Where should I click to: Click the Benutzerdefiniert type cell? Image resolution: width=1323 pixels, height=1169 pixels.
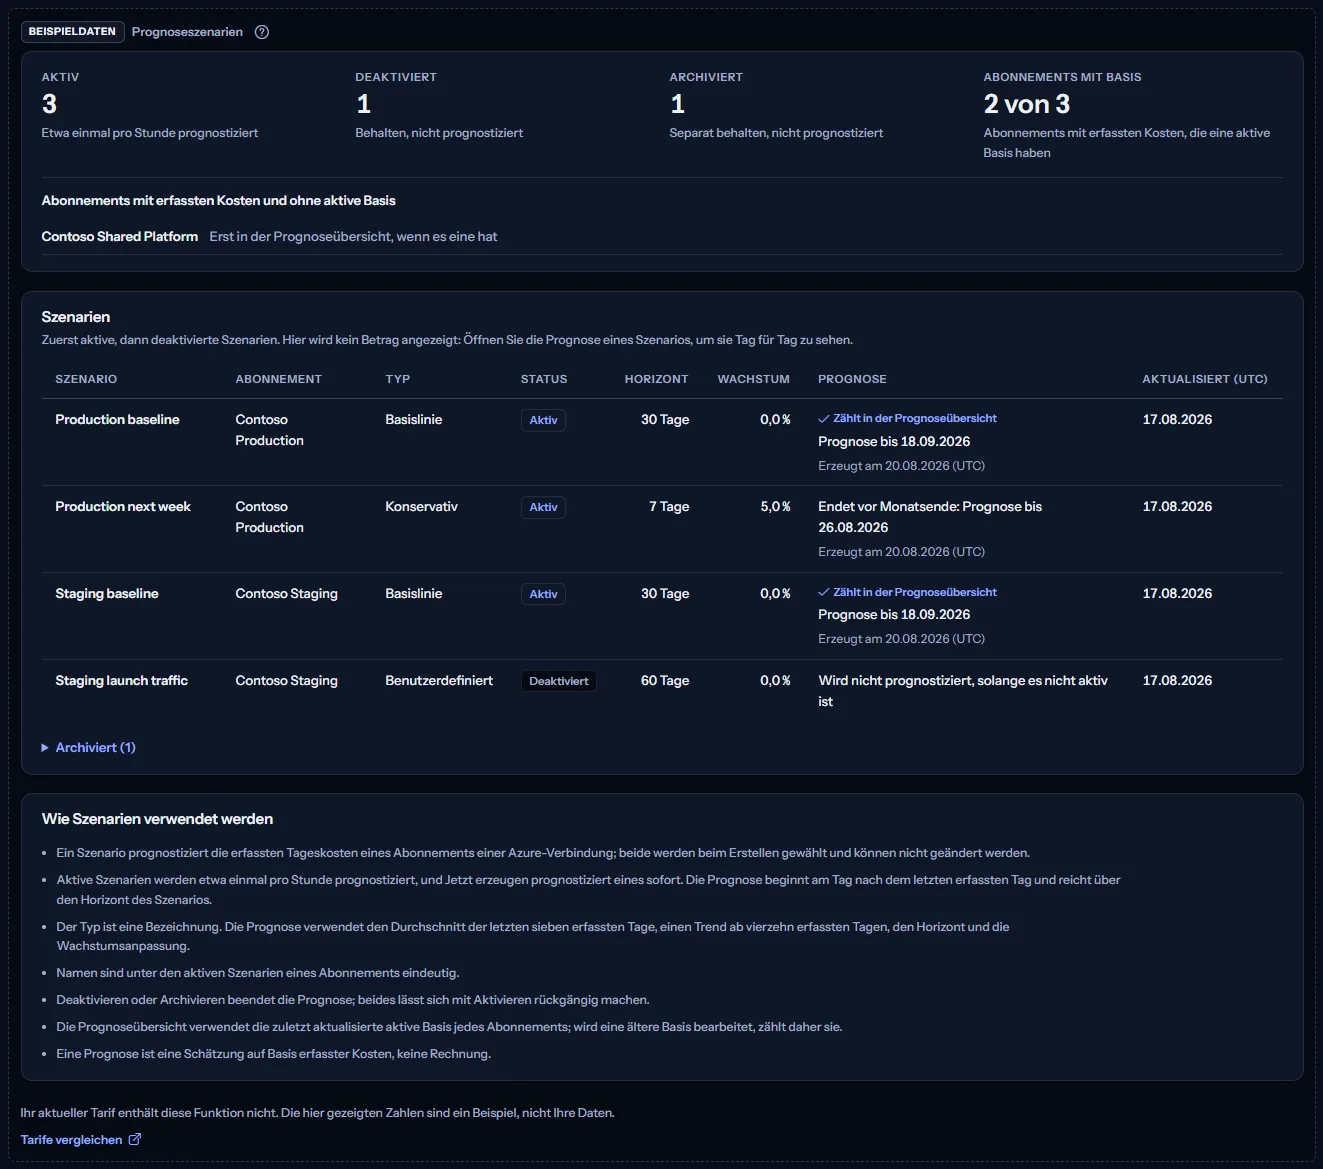[x=439, y=681]
